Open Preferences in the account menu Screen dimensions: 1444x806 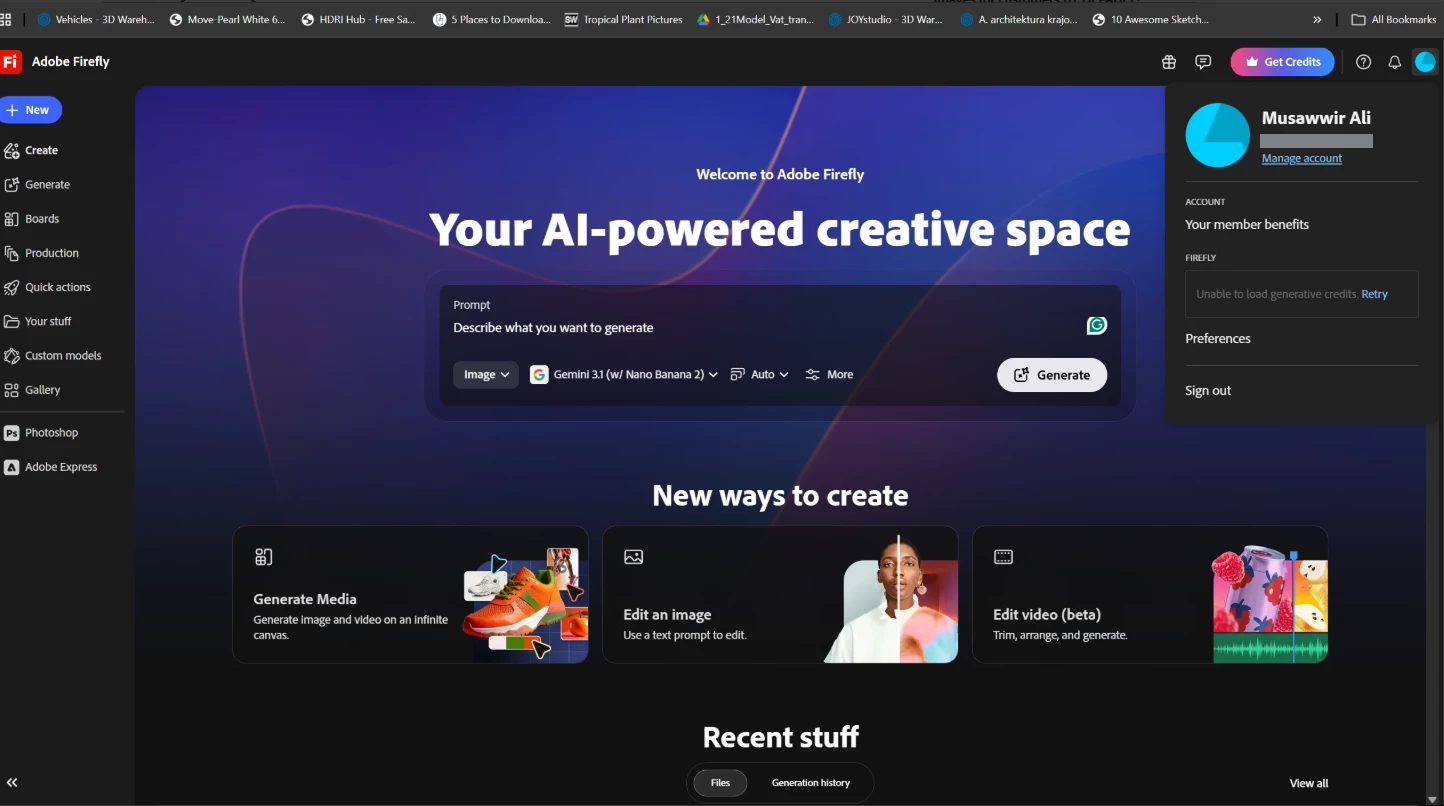coord(1218,339)
